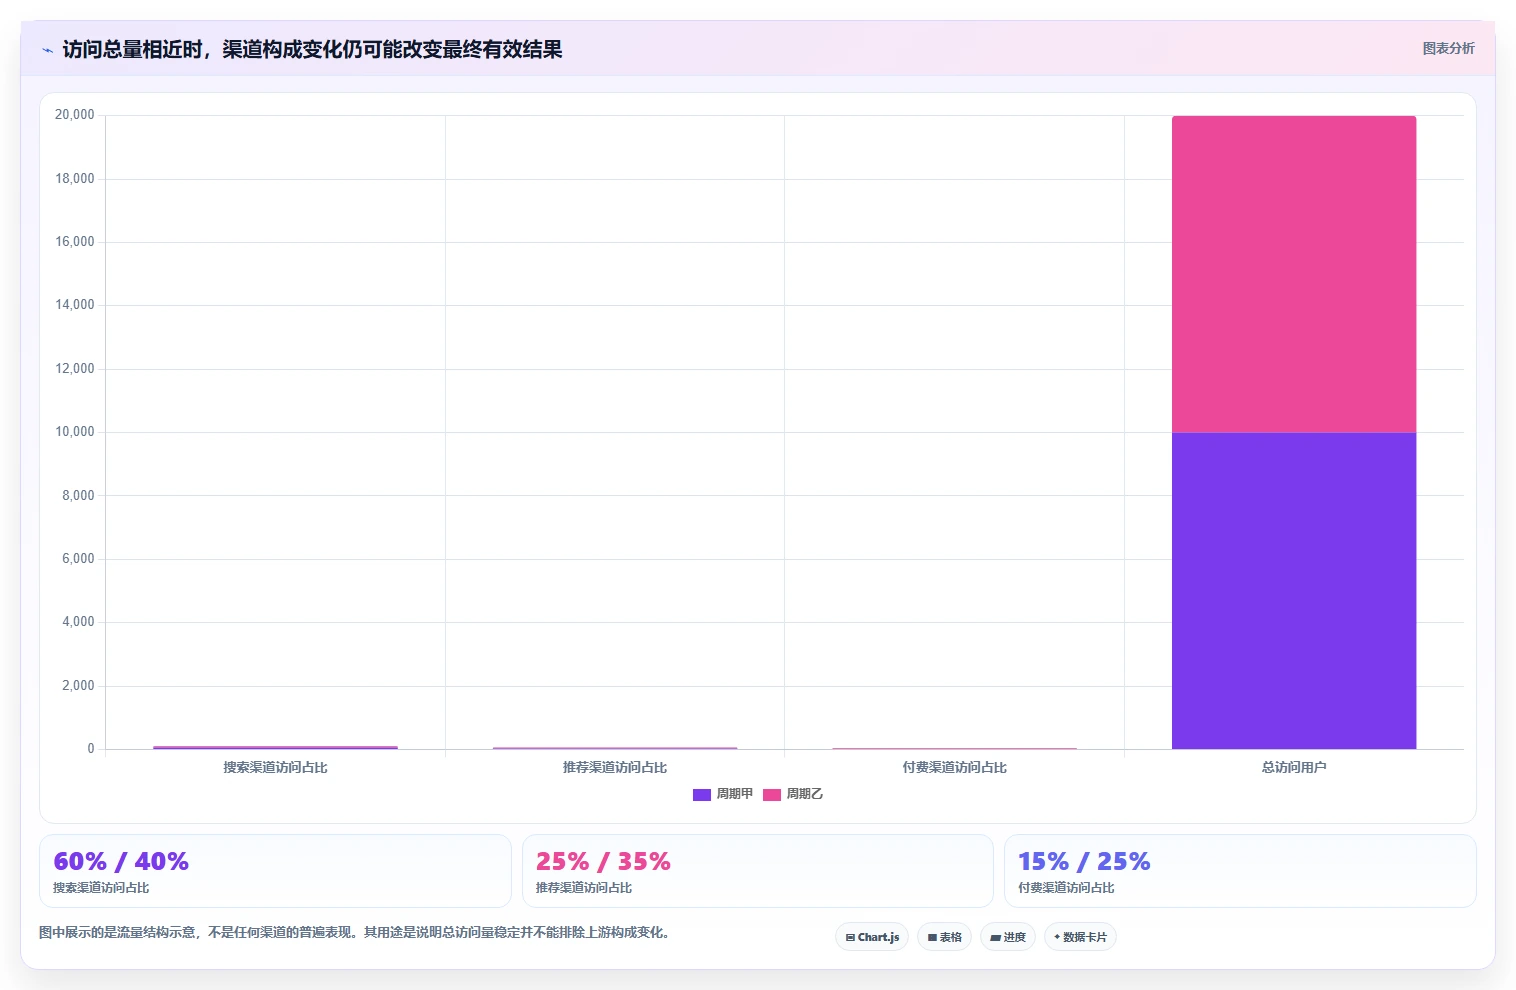Screen dimensions: 1516x990
Task: Choose the 数据卡片 tag chip
Action: coord(1080,937)
